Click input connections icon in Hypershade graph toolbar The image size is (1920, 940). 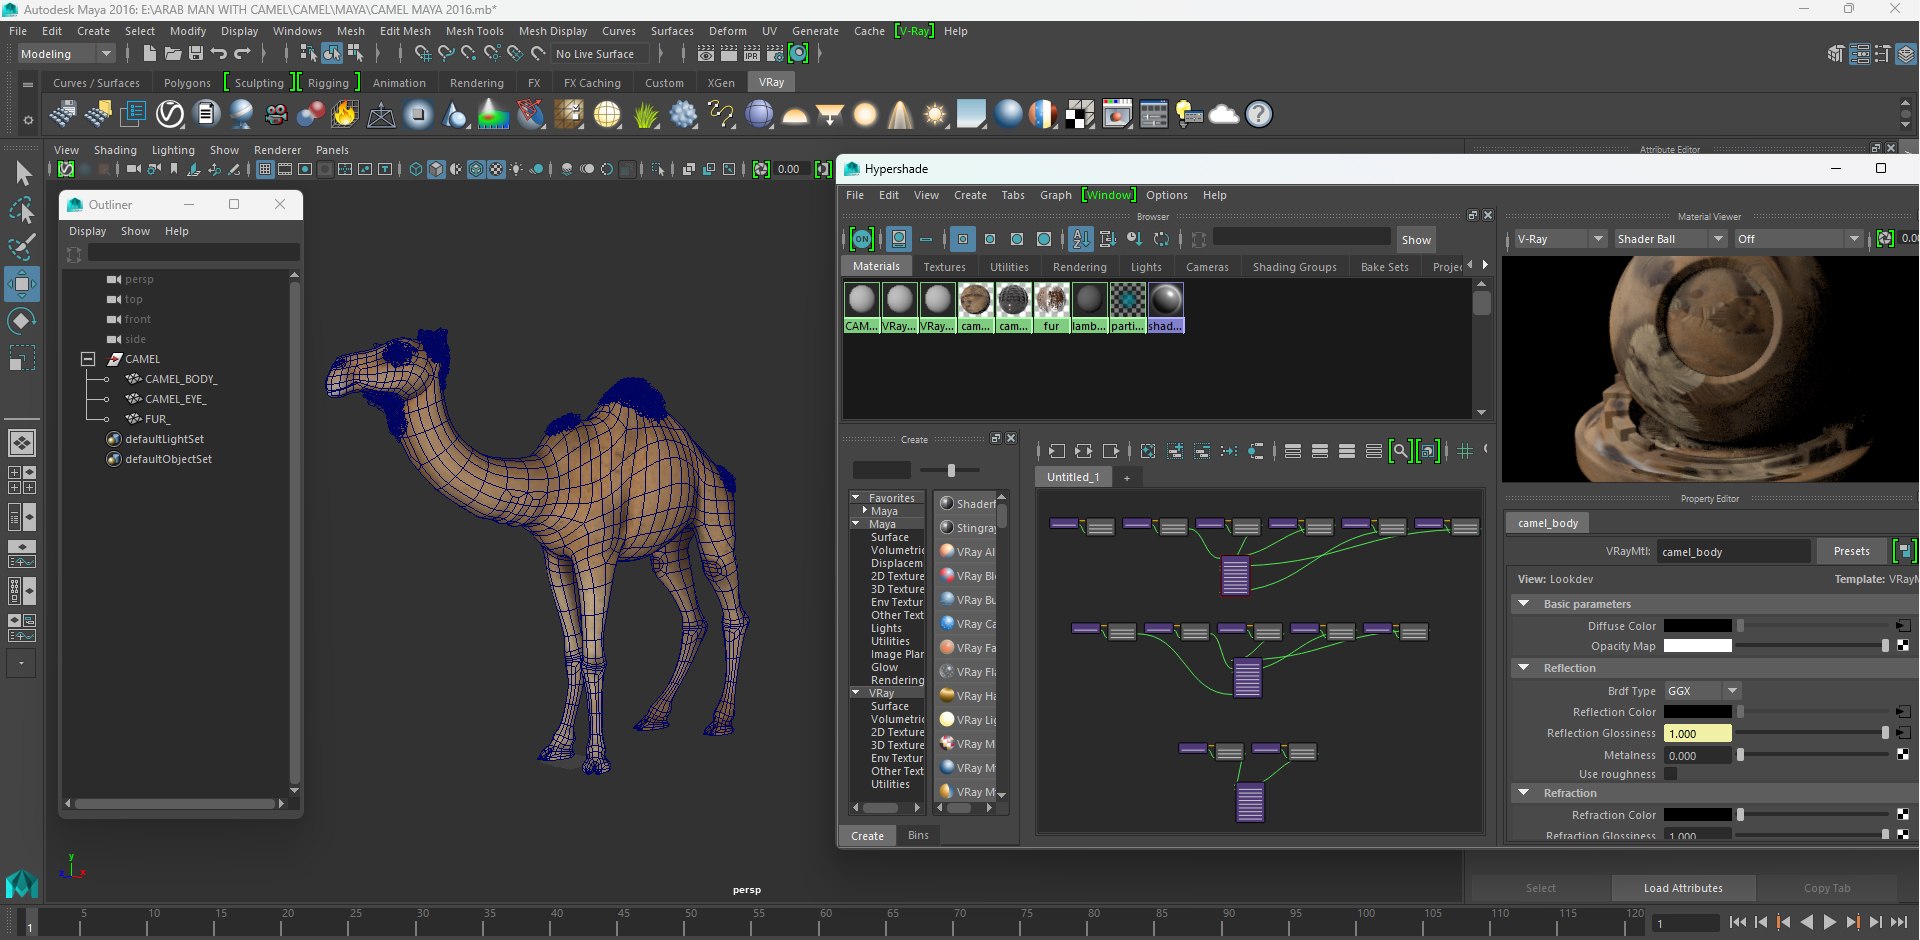coord(1057,451)
